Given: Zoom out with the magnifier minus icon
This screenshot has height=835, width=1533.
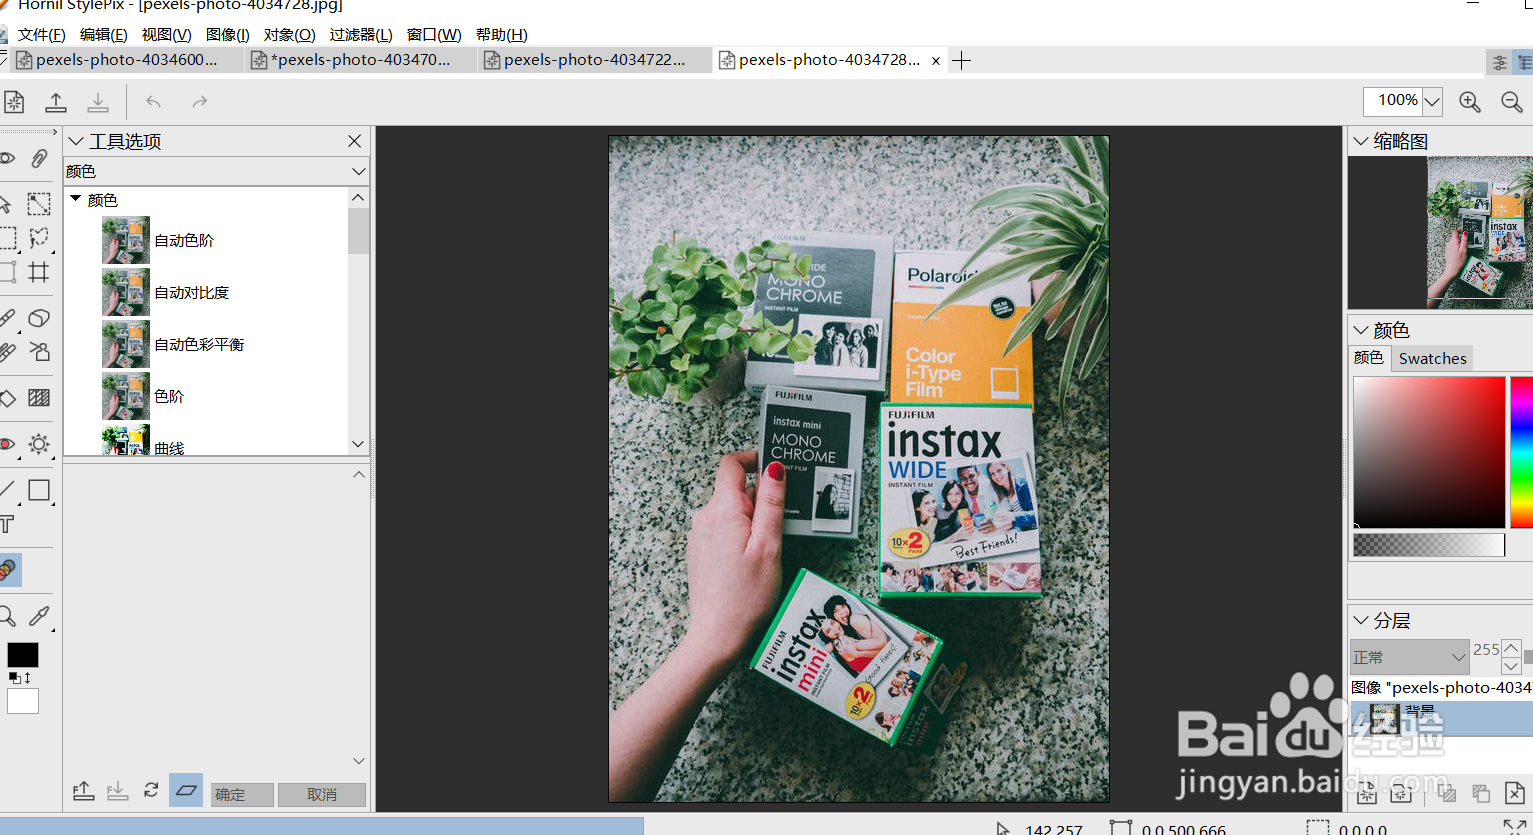Looking at the screenshot, I should pos(1512,102).
